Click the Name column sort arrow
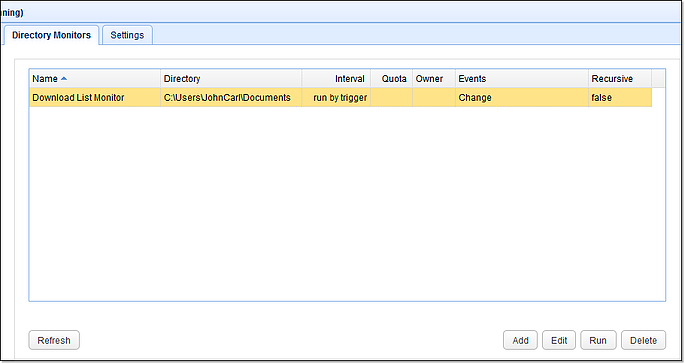This screenshot has width=685, height=364. (64, 79)
